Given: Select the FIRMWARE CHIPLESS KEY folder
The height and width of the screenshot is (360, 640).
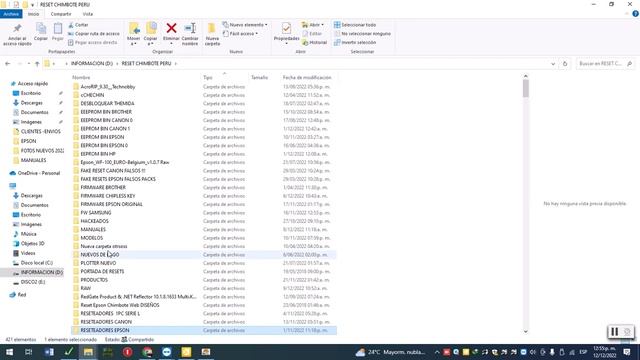Looking at the screenshot, I should tap(108, 196).
